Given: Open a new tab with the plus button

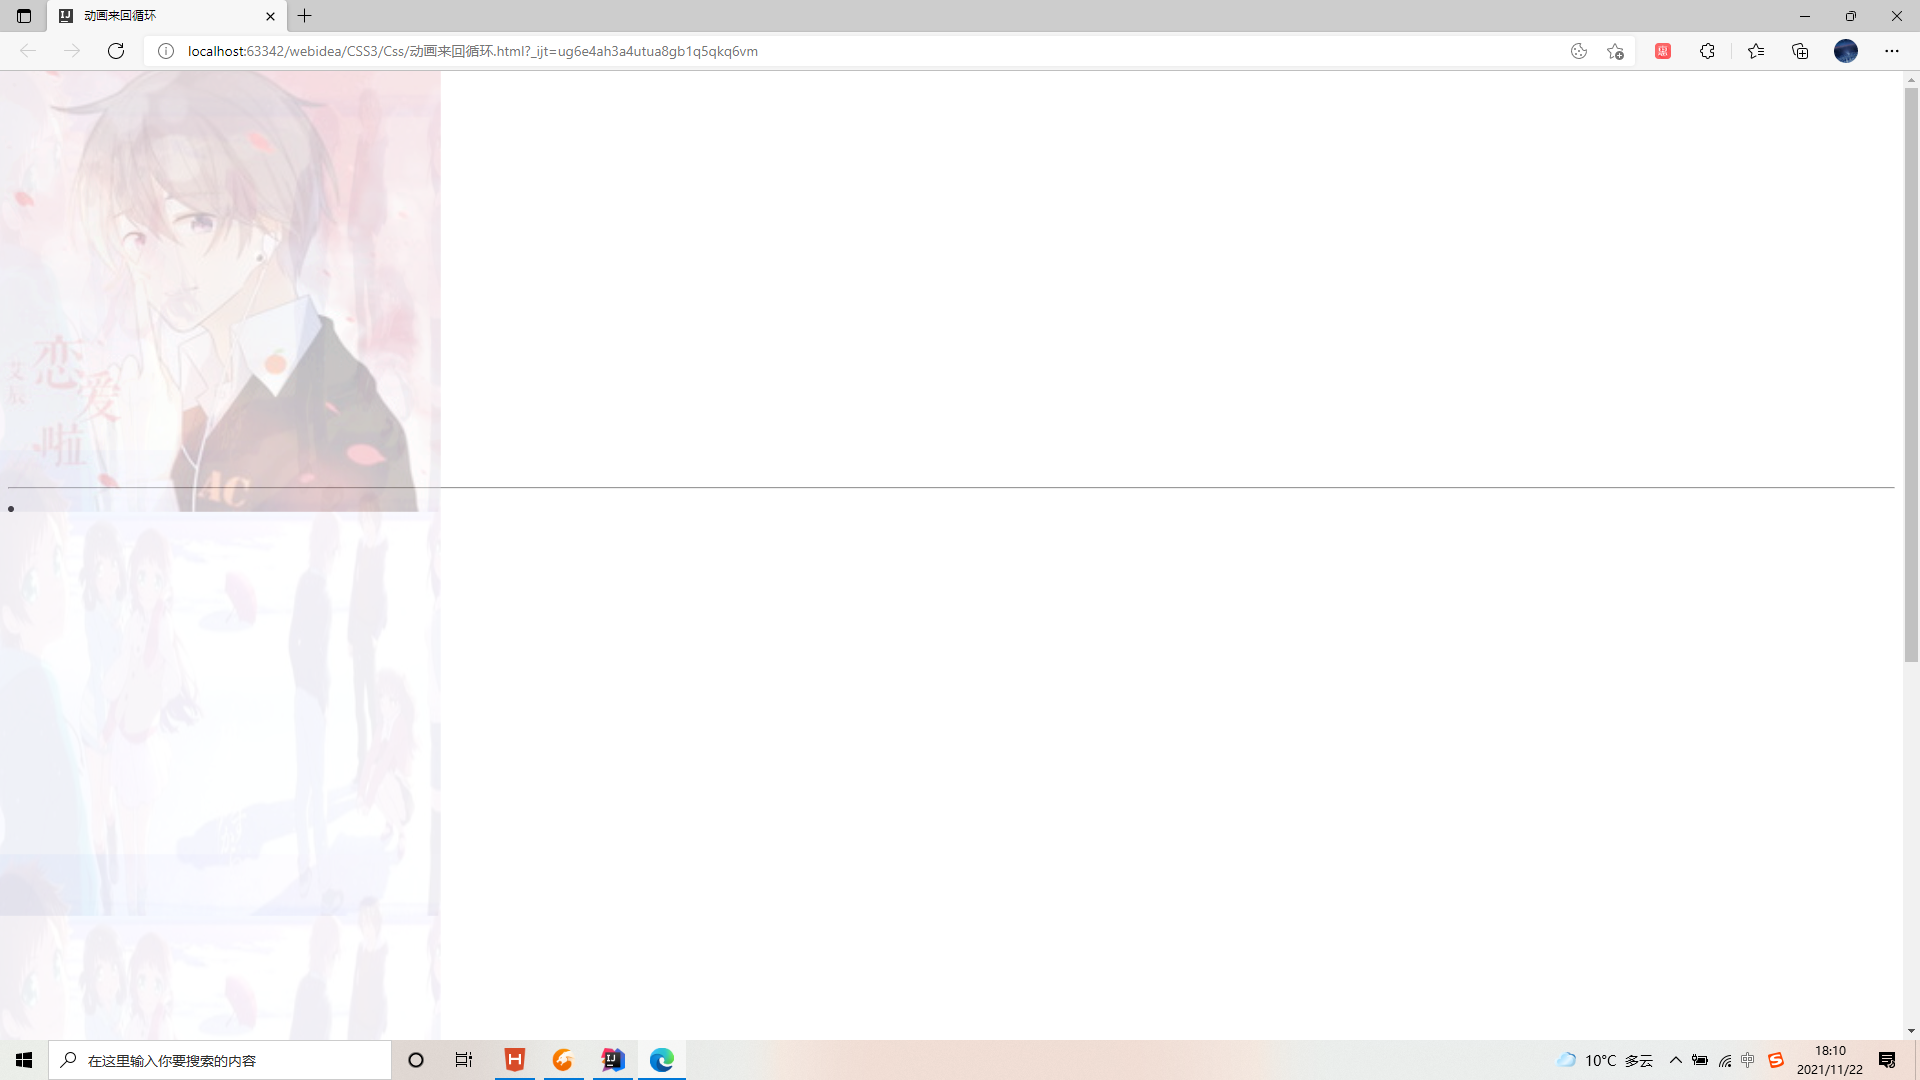Looking at the screenshot, I should [x=305, y=16].
